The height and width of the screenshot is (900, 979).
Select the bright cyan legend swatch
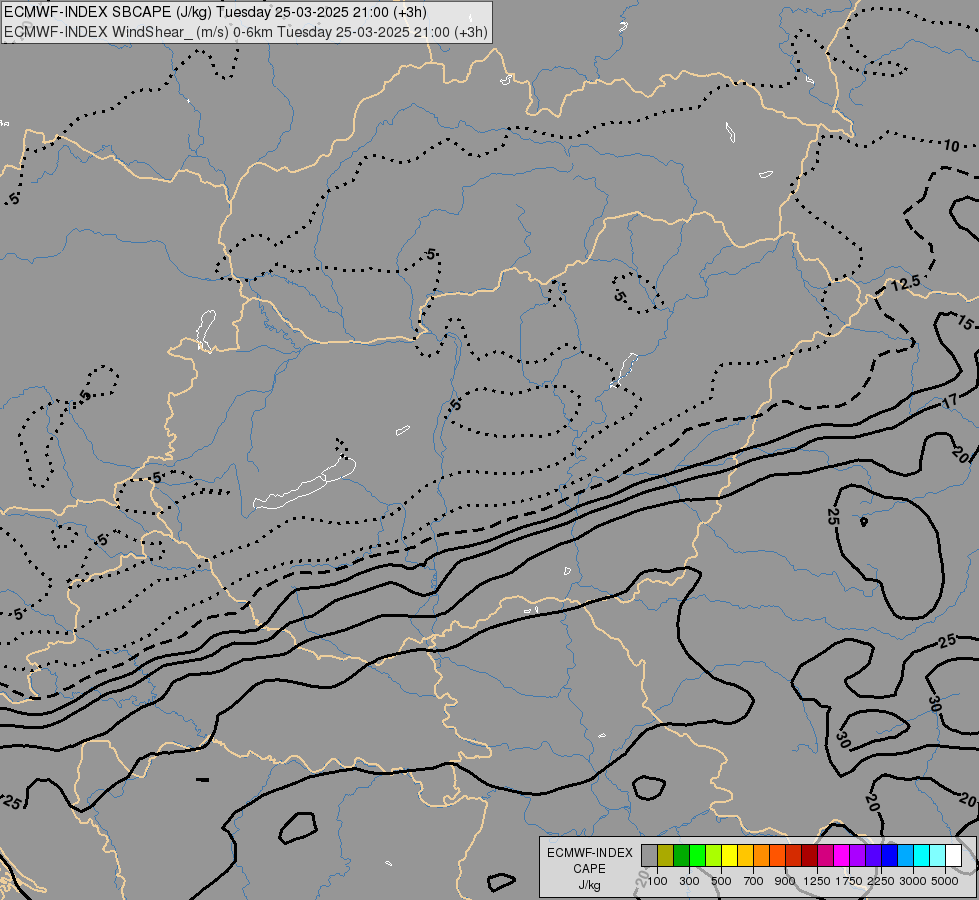[922, 856]
